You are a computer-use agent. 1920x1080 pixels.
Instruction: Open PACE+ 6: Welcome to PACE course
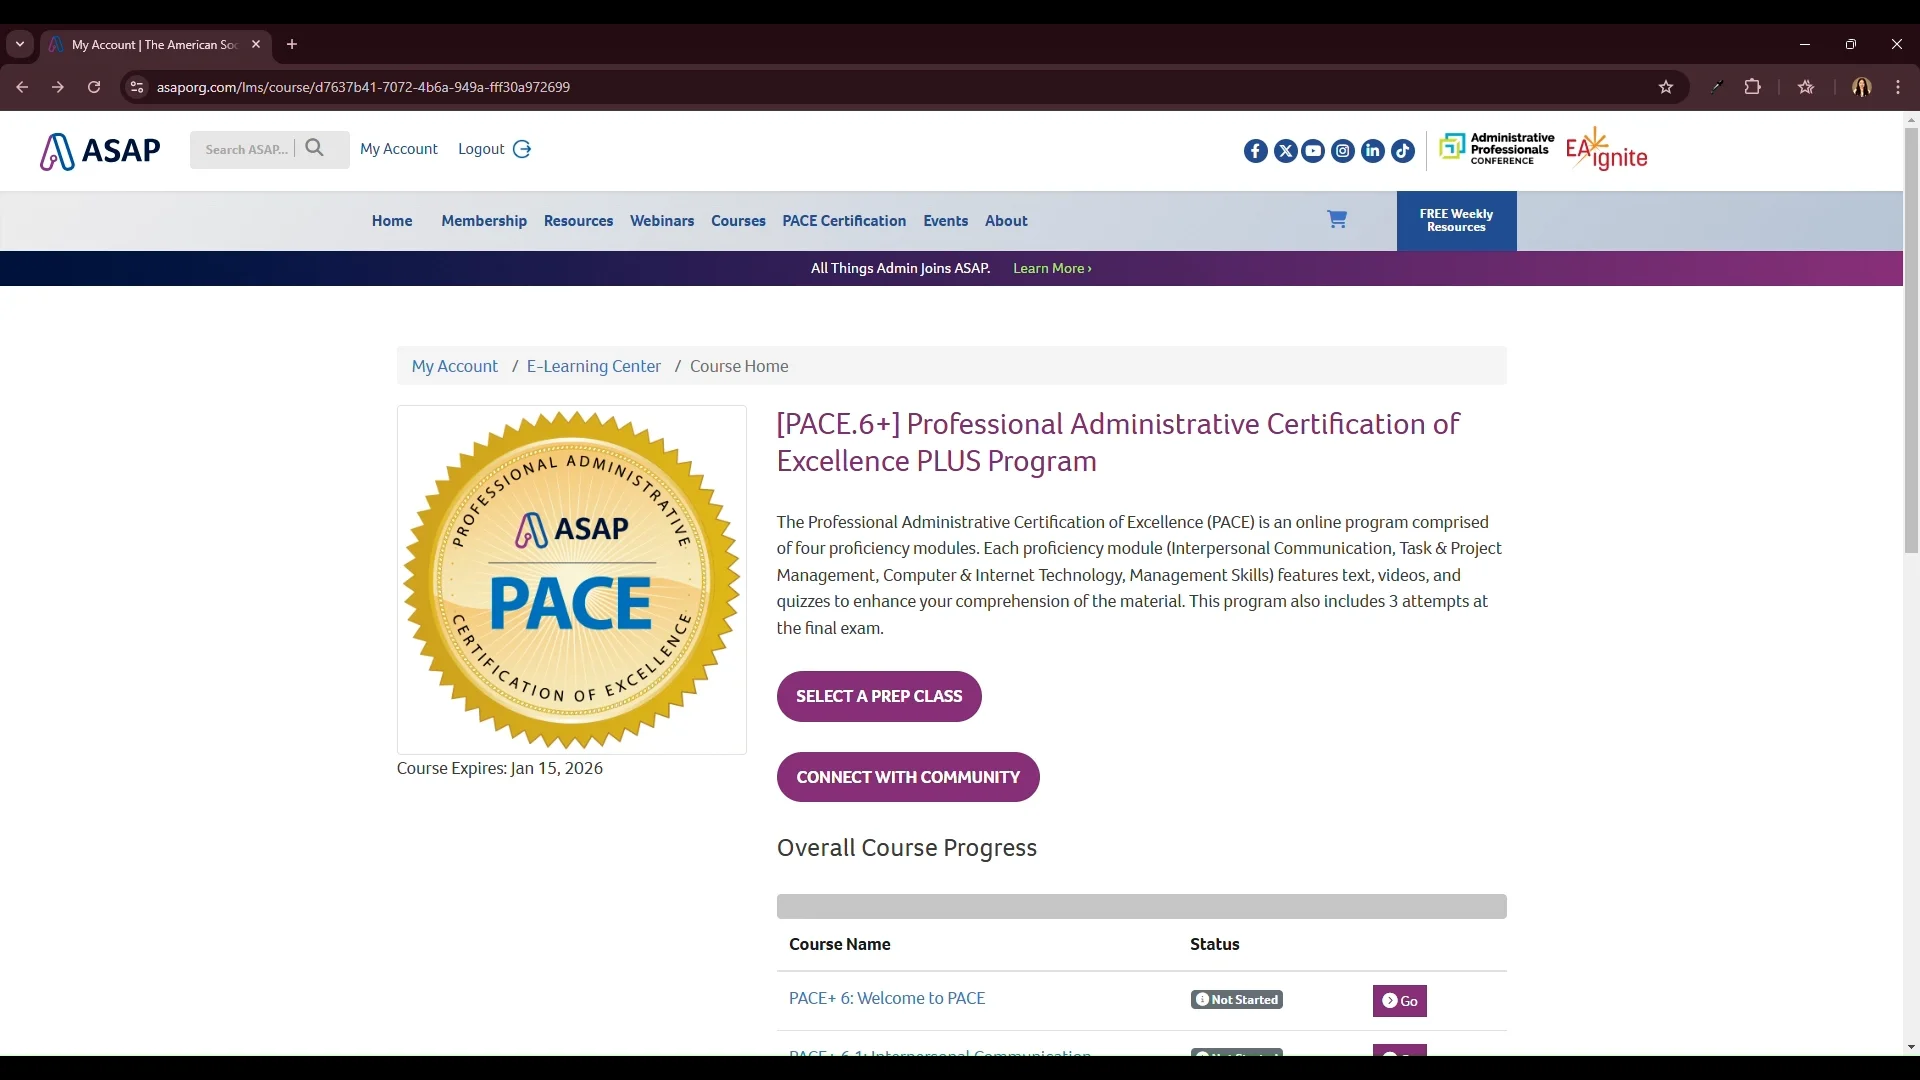coord(887,998)
